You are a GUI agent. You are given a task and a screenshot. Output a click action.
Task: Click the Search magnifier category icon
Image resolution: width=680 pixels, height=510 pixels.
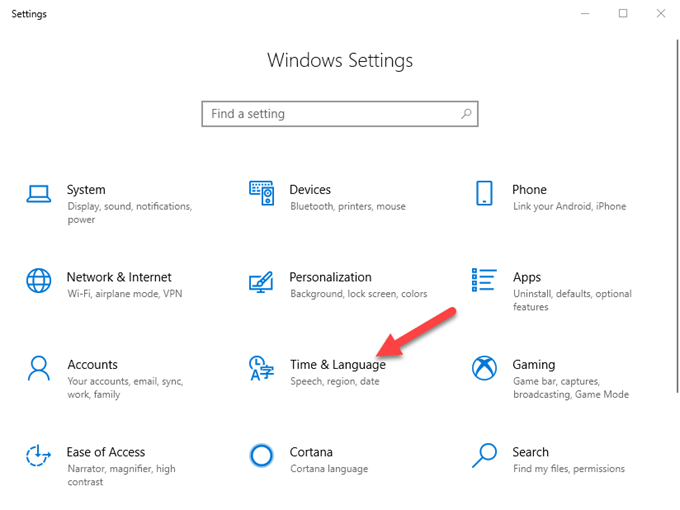(484, 456)
